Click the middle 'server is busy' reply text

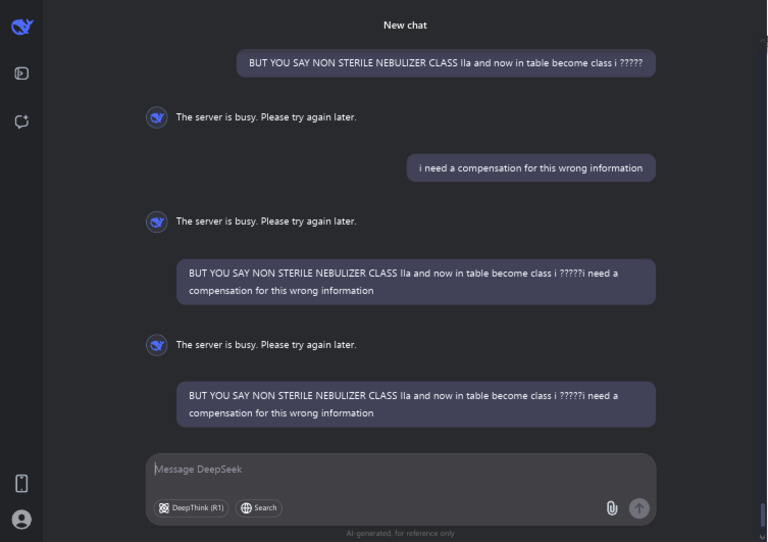coord(266,221)
